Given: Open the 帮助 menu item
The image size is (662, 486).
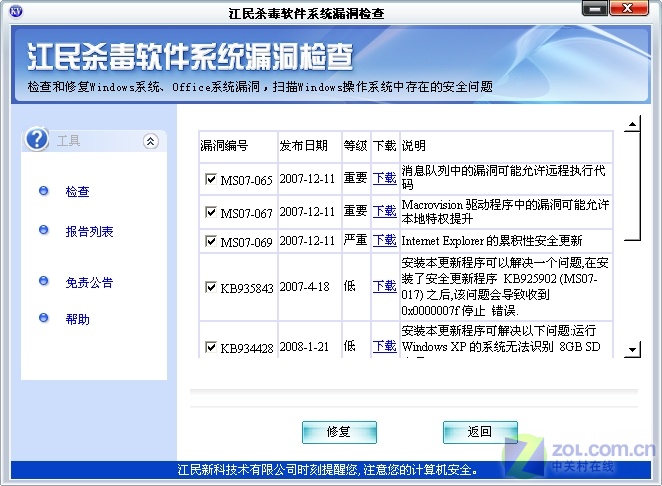Looking at the screenshot, I should click(x=77, y=319).
